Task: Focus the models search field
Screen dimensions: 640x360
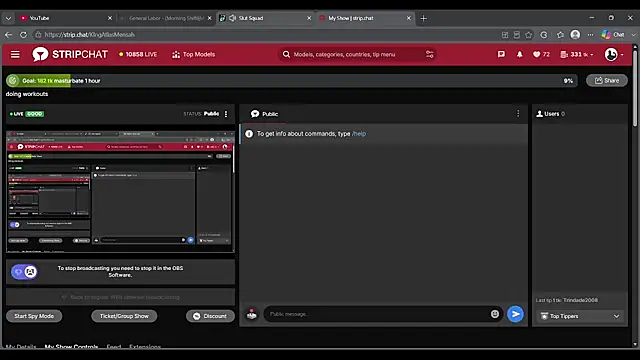Action: pyautogui.click(x=353, y=54)
